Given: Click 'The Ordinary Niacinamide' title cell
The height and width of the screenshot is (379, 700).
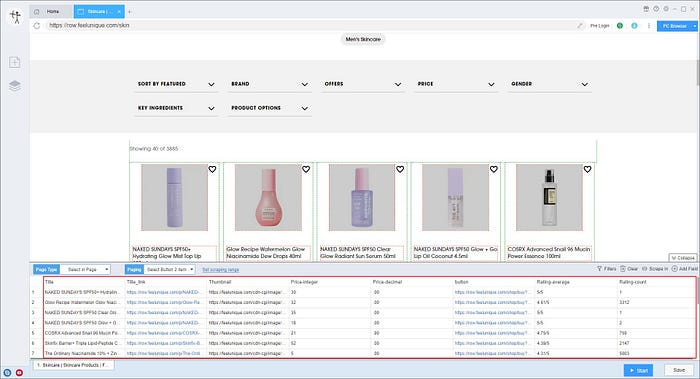Looking at the screenshot, I should click(83, 354).
